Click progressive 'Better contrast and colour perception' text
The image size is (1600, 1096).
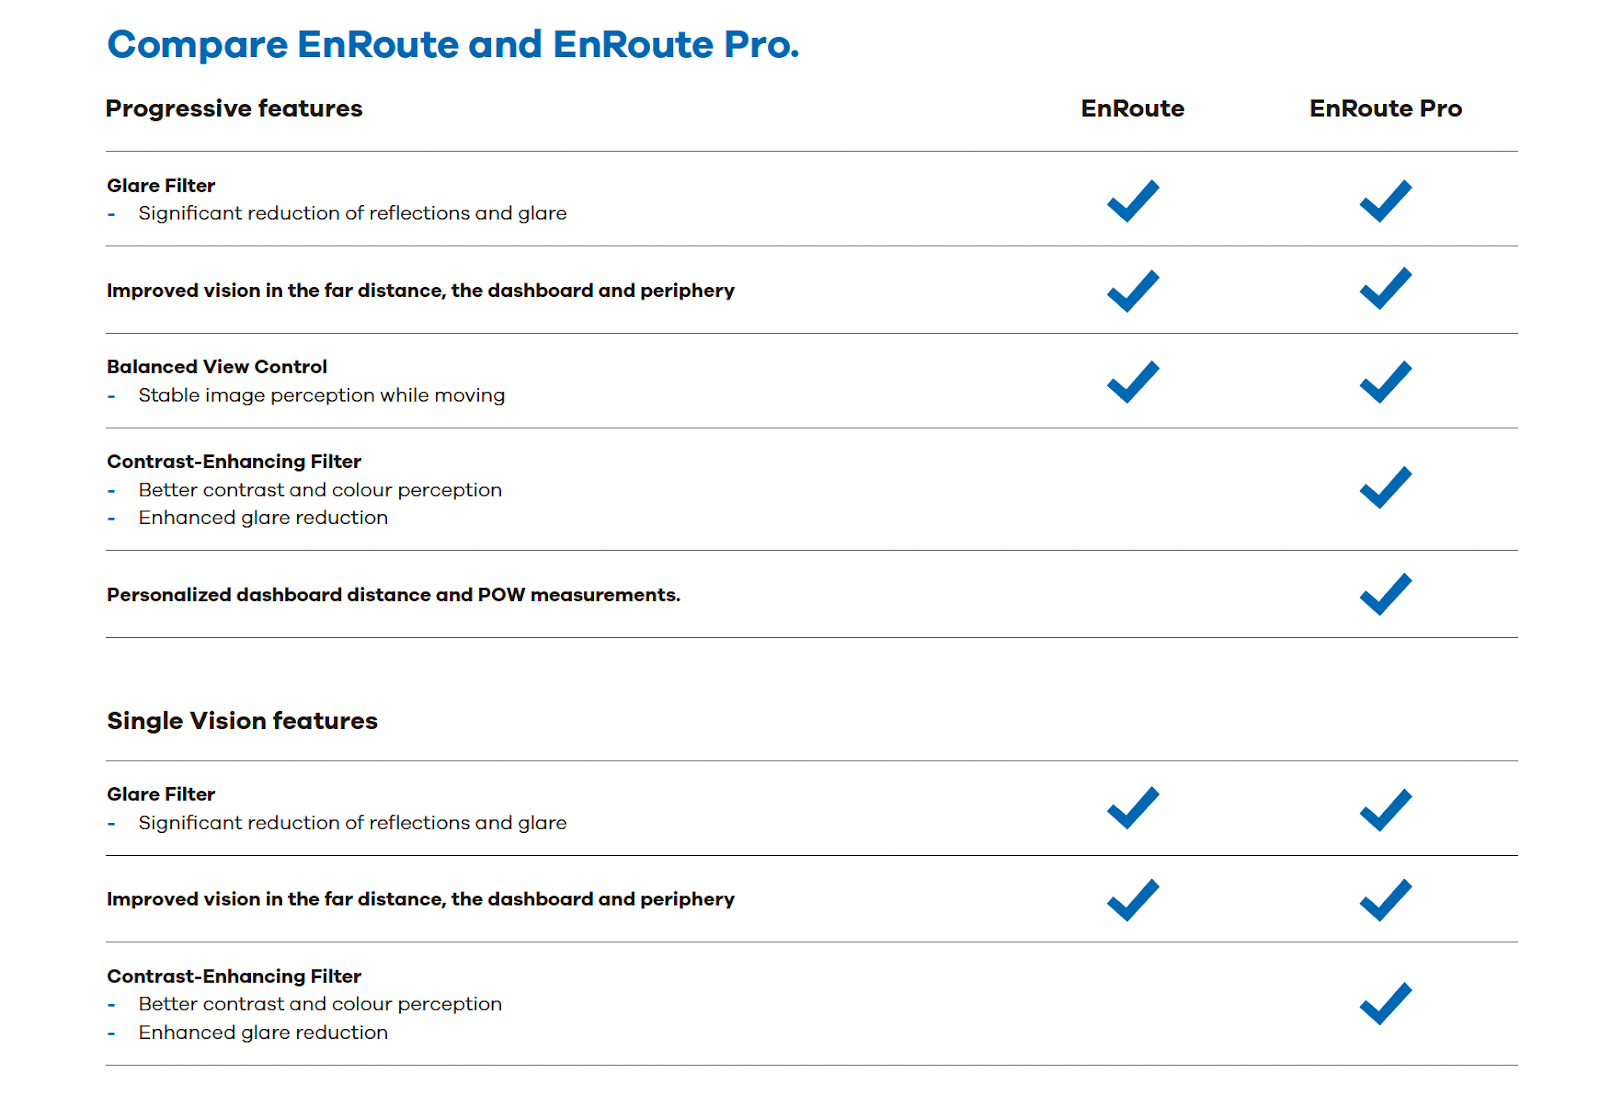[x=320, y=490]
